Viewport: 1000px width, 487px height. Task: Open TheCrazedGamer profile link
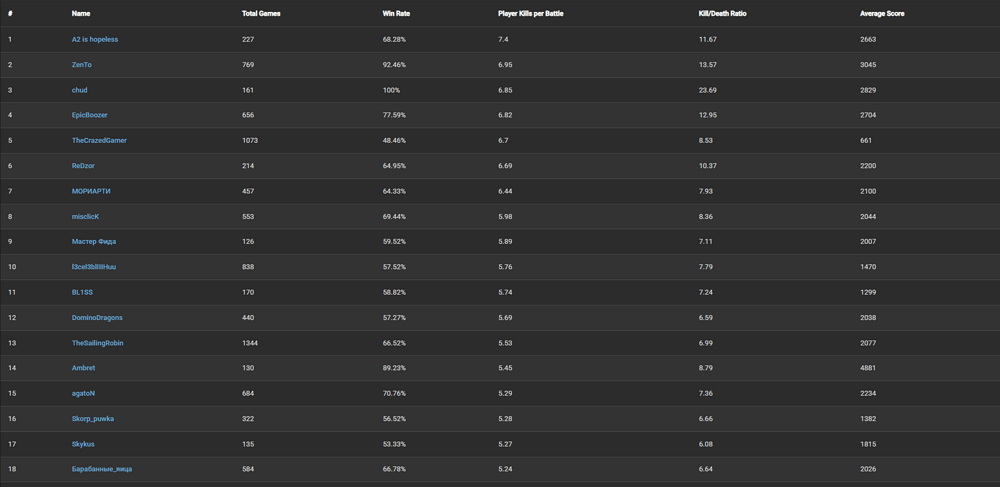pyautogui.click(x=99, y=140)
